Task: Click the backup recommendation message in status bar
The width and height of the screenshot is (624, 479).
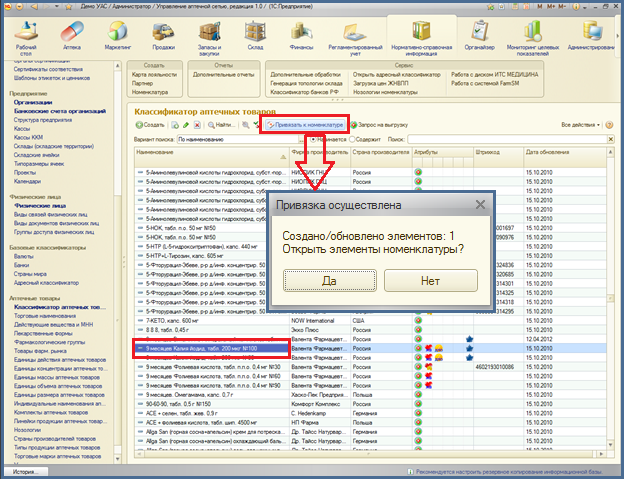Action: pos(505,472)
